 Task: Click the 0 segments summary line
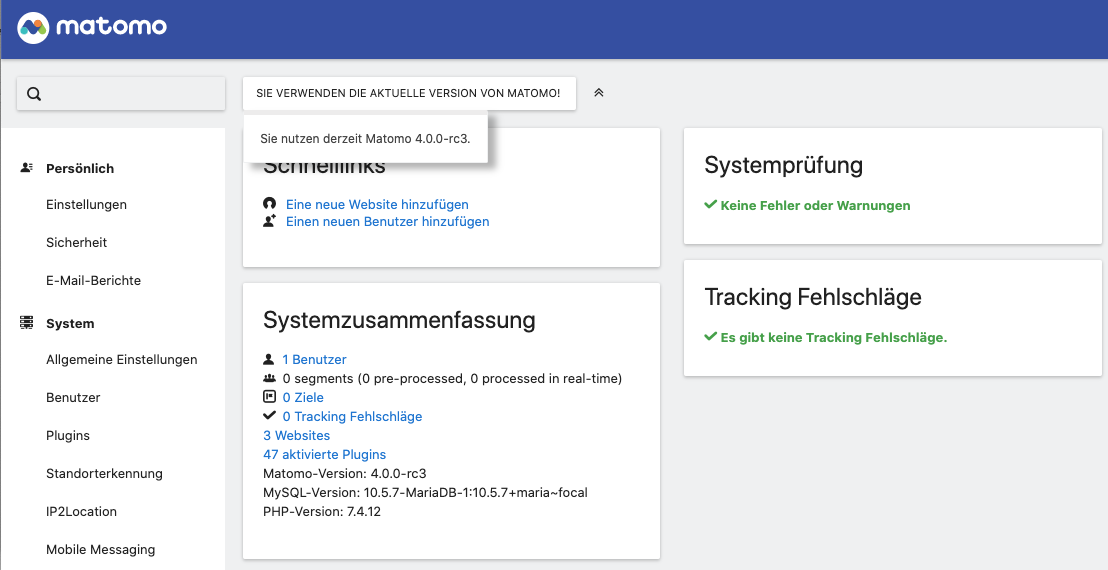[452, 379]
